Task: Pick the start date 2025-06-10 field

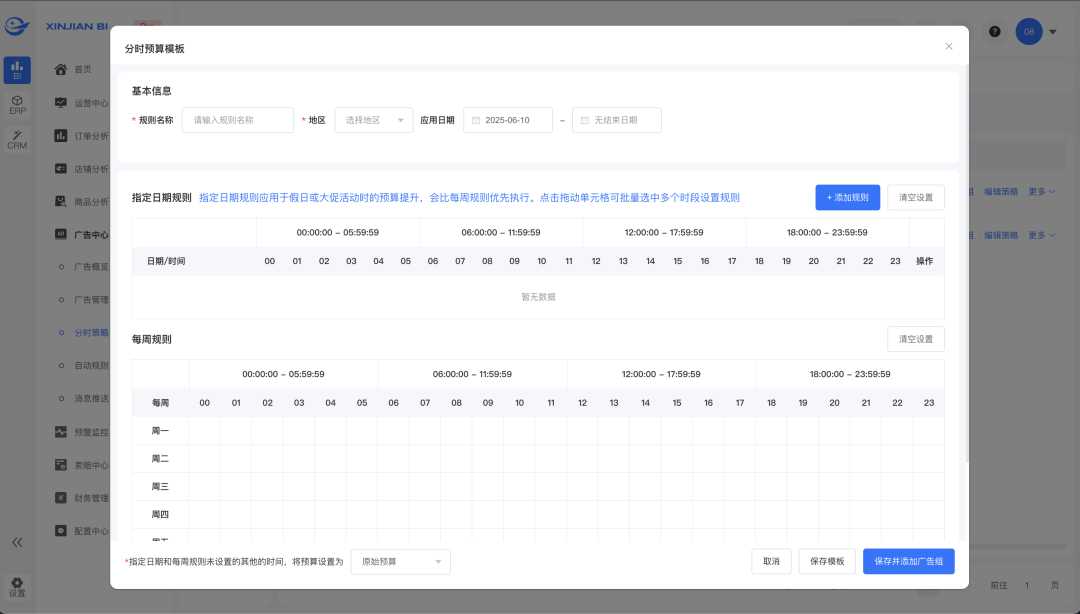Action: coord(508,120)
